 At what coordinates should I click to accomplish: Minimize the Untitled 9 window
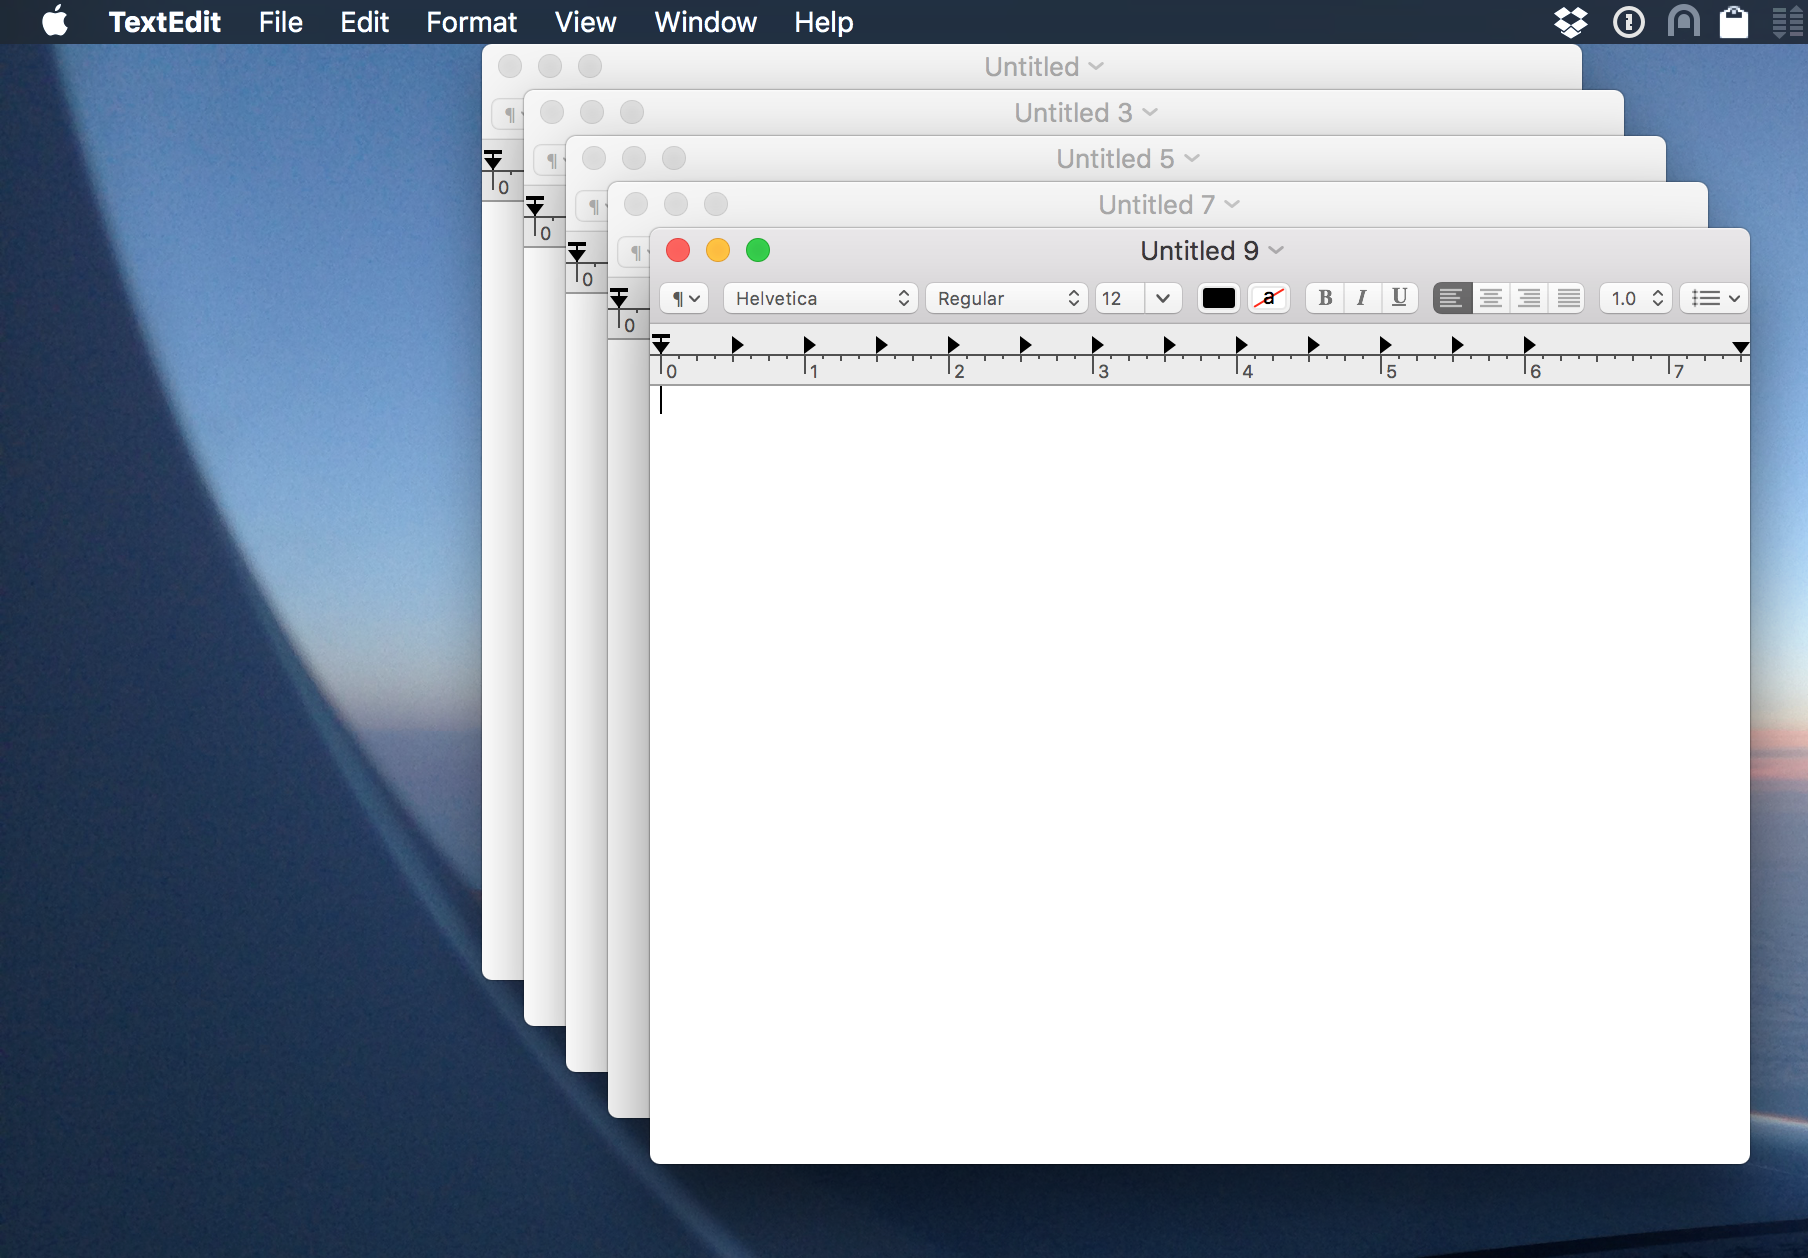718,250
